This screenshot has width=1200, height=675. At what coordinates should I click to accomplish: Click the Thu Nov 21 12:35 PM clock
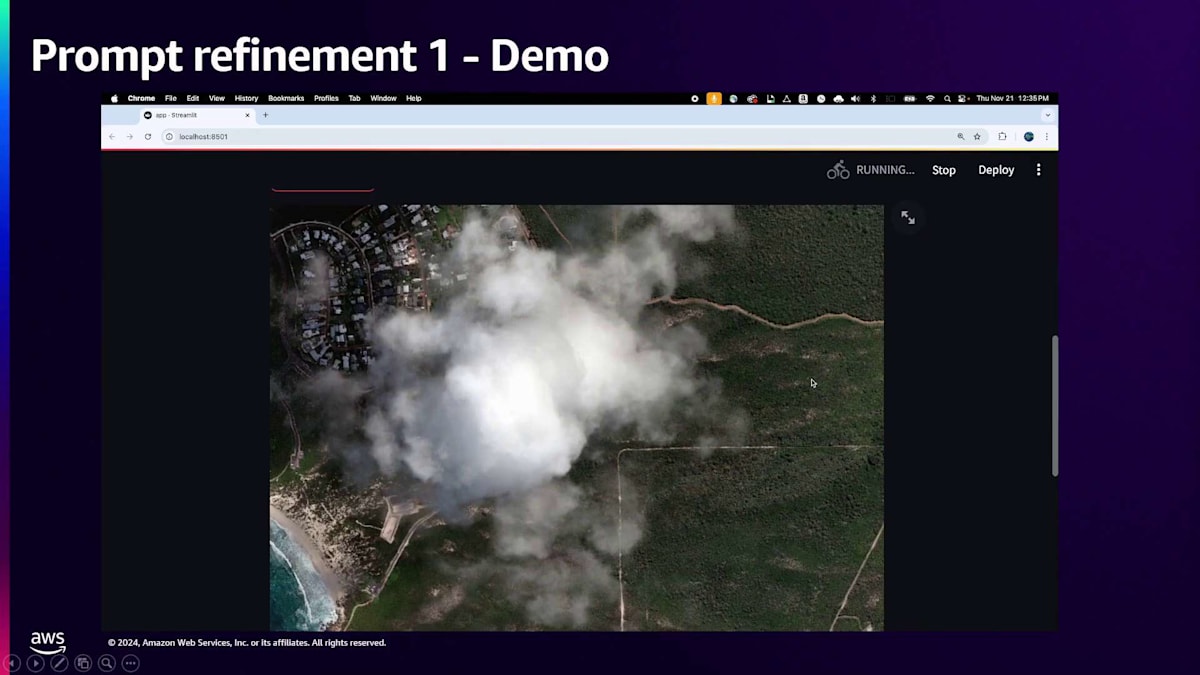[1012, 99]
